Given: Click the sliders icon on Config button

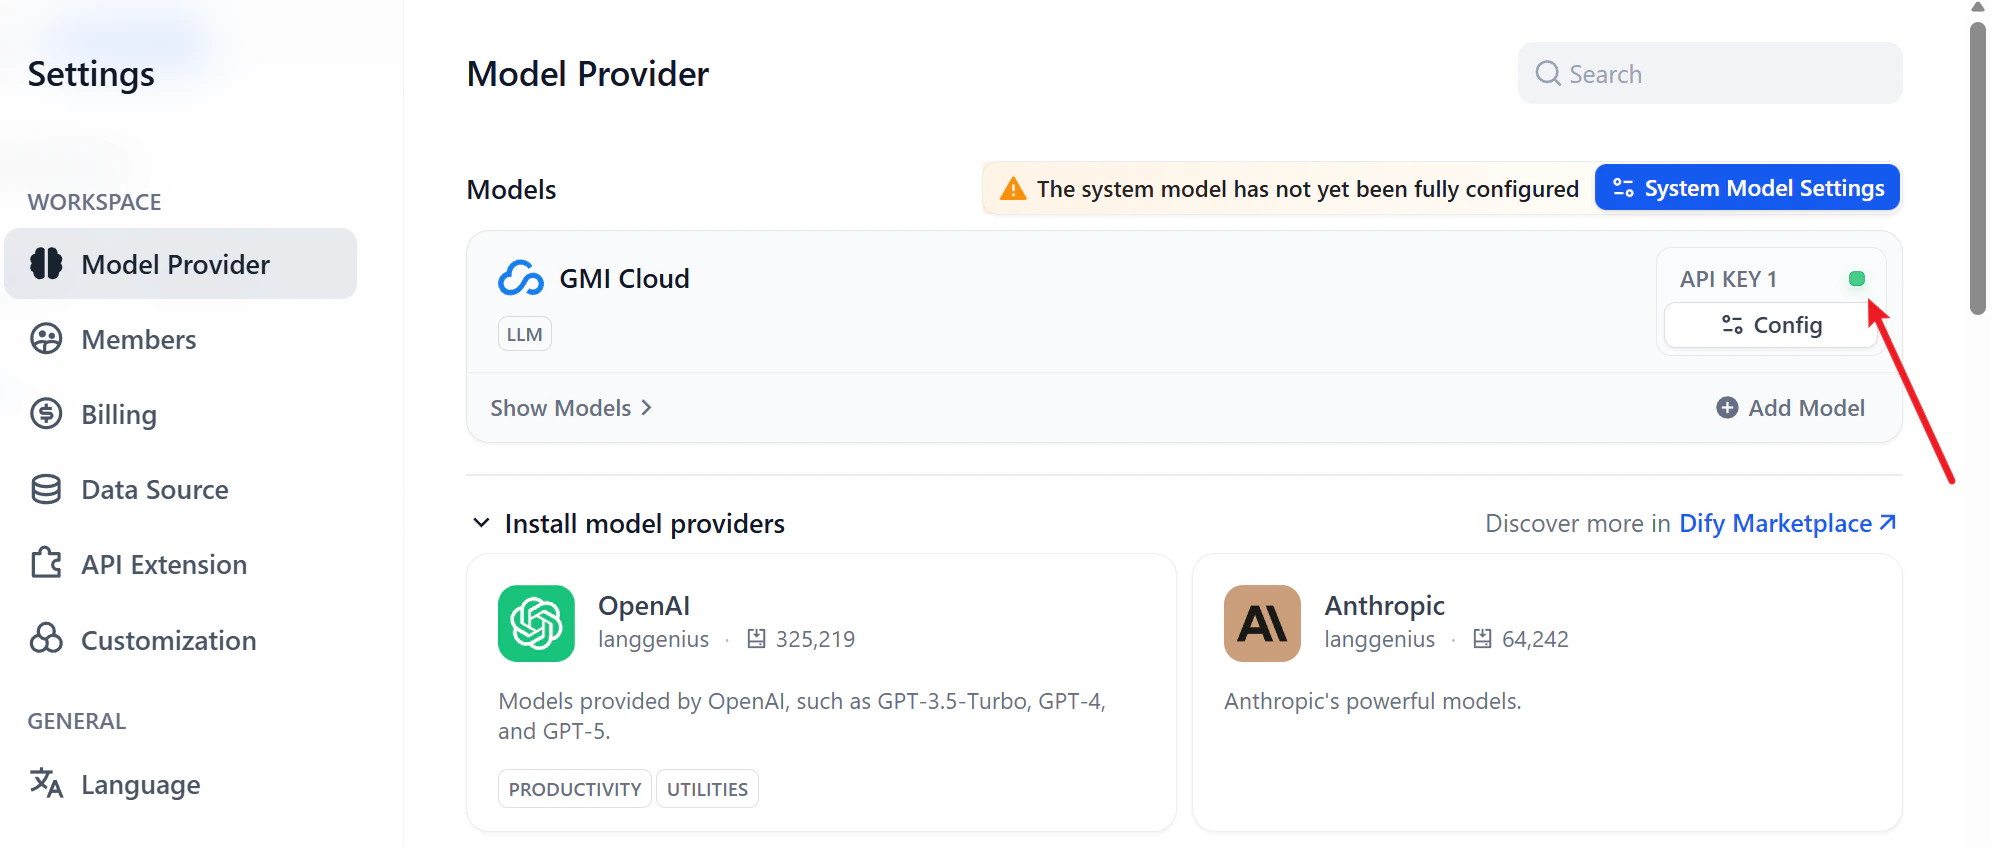Looking at the screenshot, I should 1732,325.
